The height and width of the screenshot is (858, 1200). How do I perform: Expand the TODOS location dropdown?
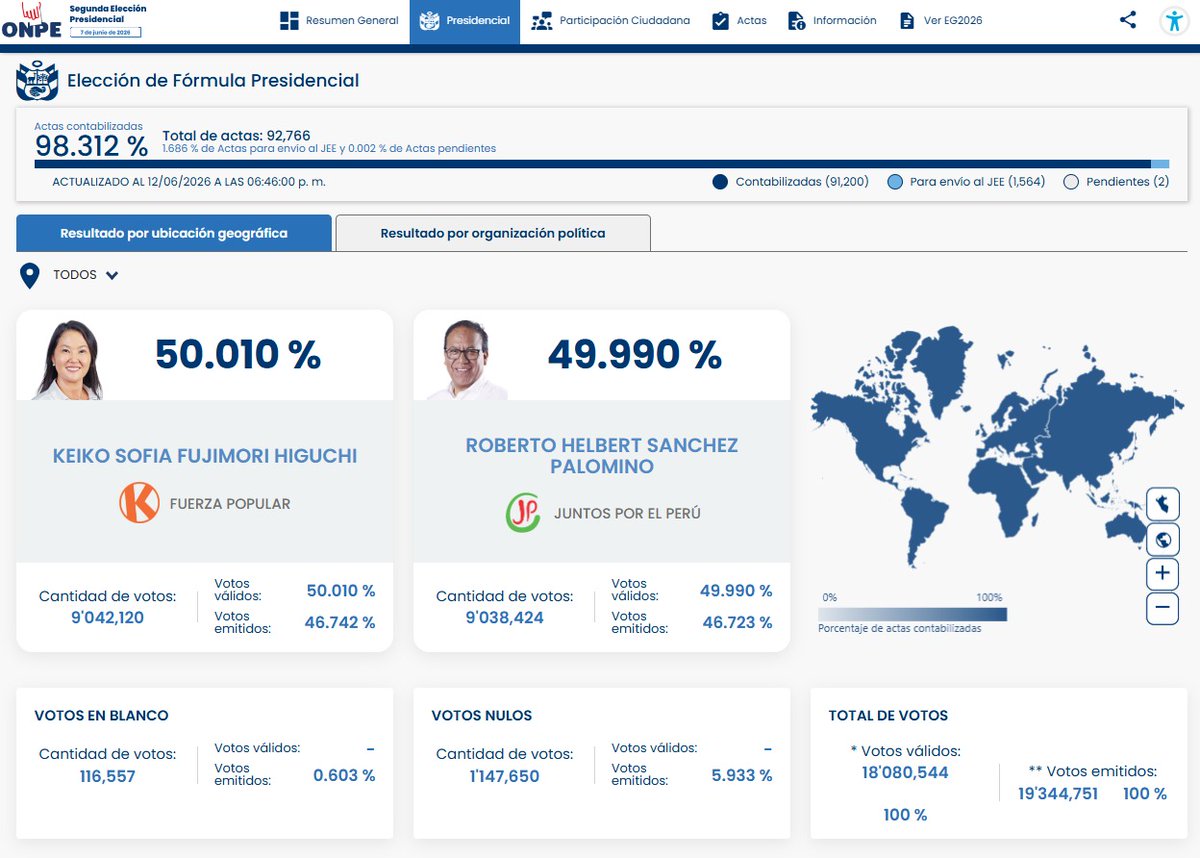pyautogui.click(x=86, y=275)
